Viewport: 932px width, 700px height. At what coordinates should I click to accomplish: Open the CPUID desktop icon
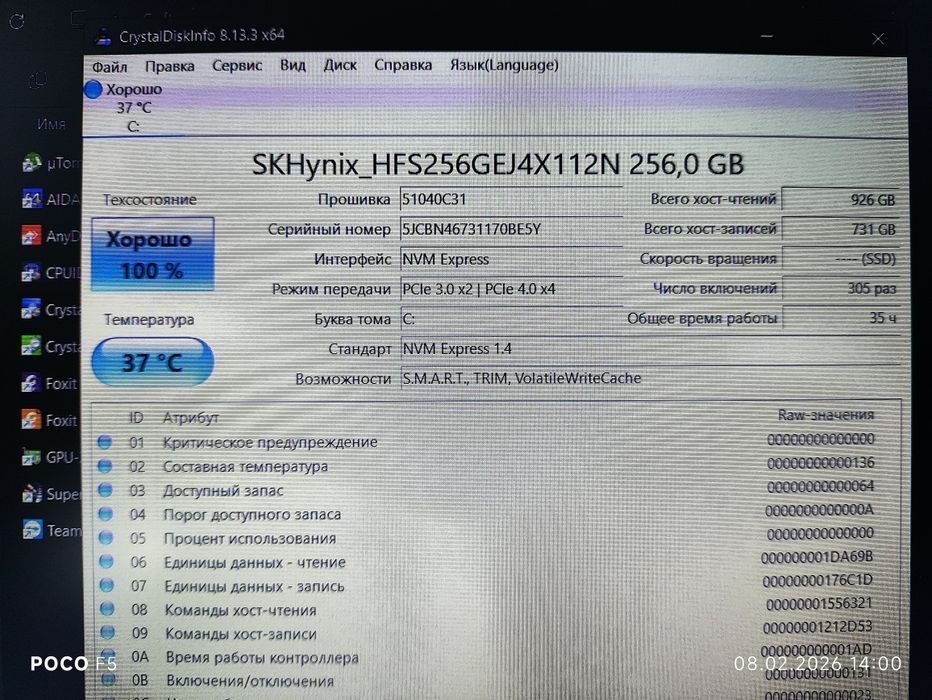pyautogui.click(x=32, y=273)
